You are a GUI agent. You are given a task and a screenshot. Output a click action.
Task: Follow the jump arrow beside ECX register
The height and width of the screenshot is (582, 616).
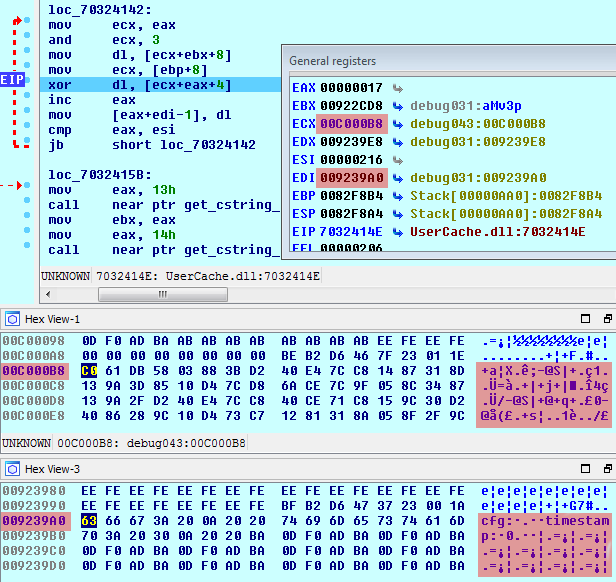398,125
